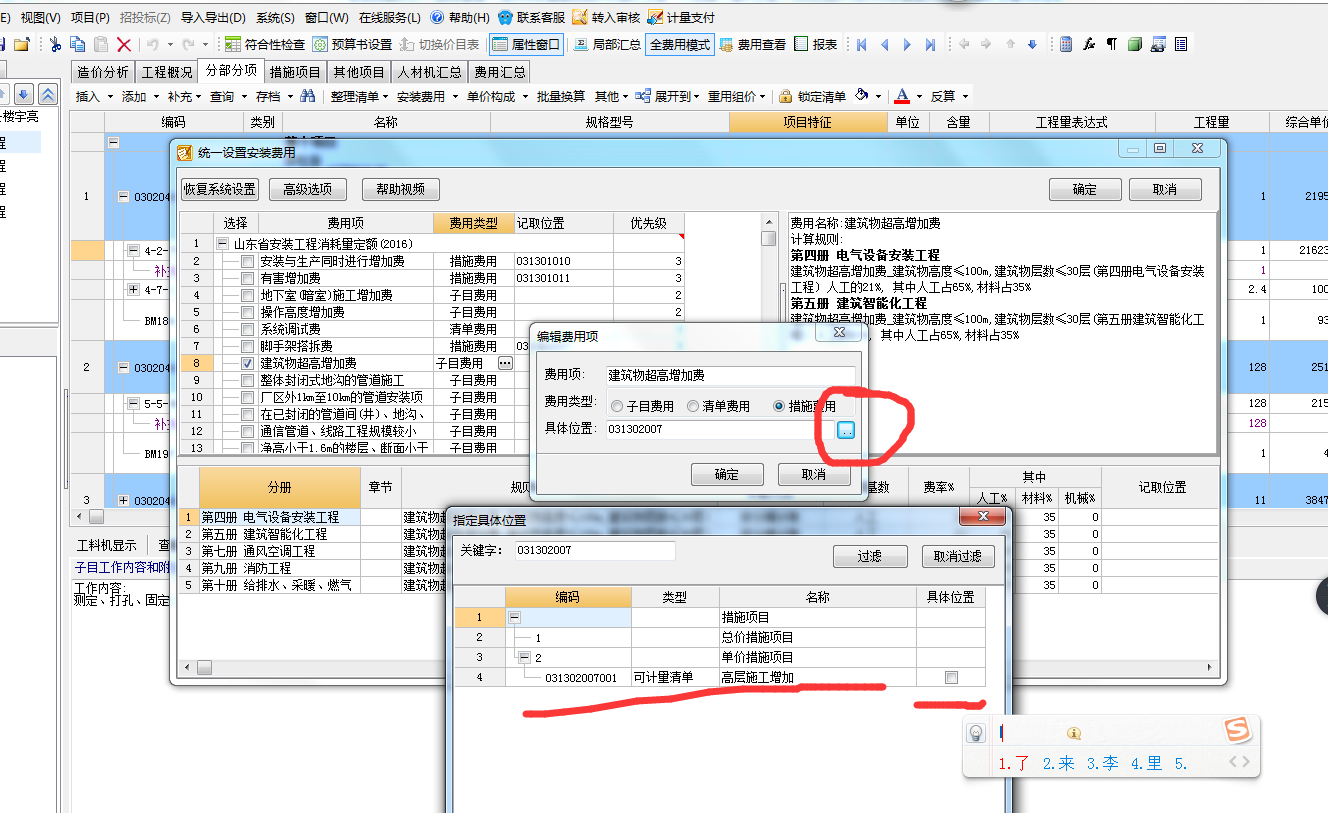The width and height of the screenshot is (1328, 813).
Task: Click 确定 in 编辑费用项 dialog
Action: pyautogui.click(x=727, y=474)
